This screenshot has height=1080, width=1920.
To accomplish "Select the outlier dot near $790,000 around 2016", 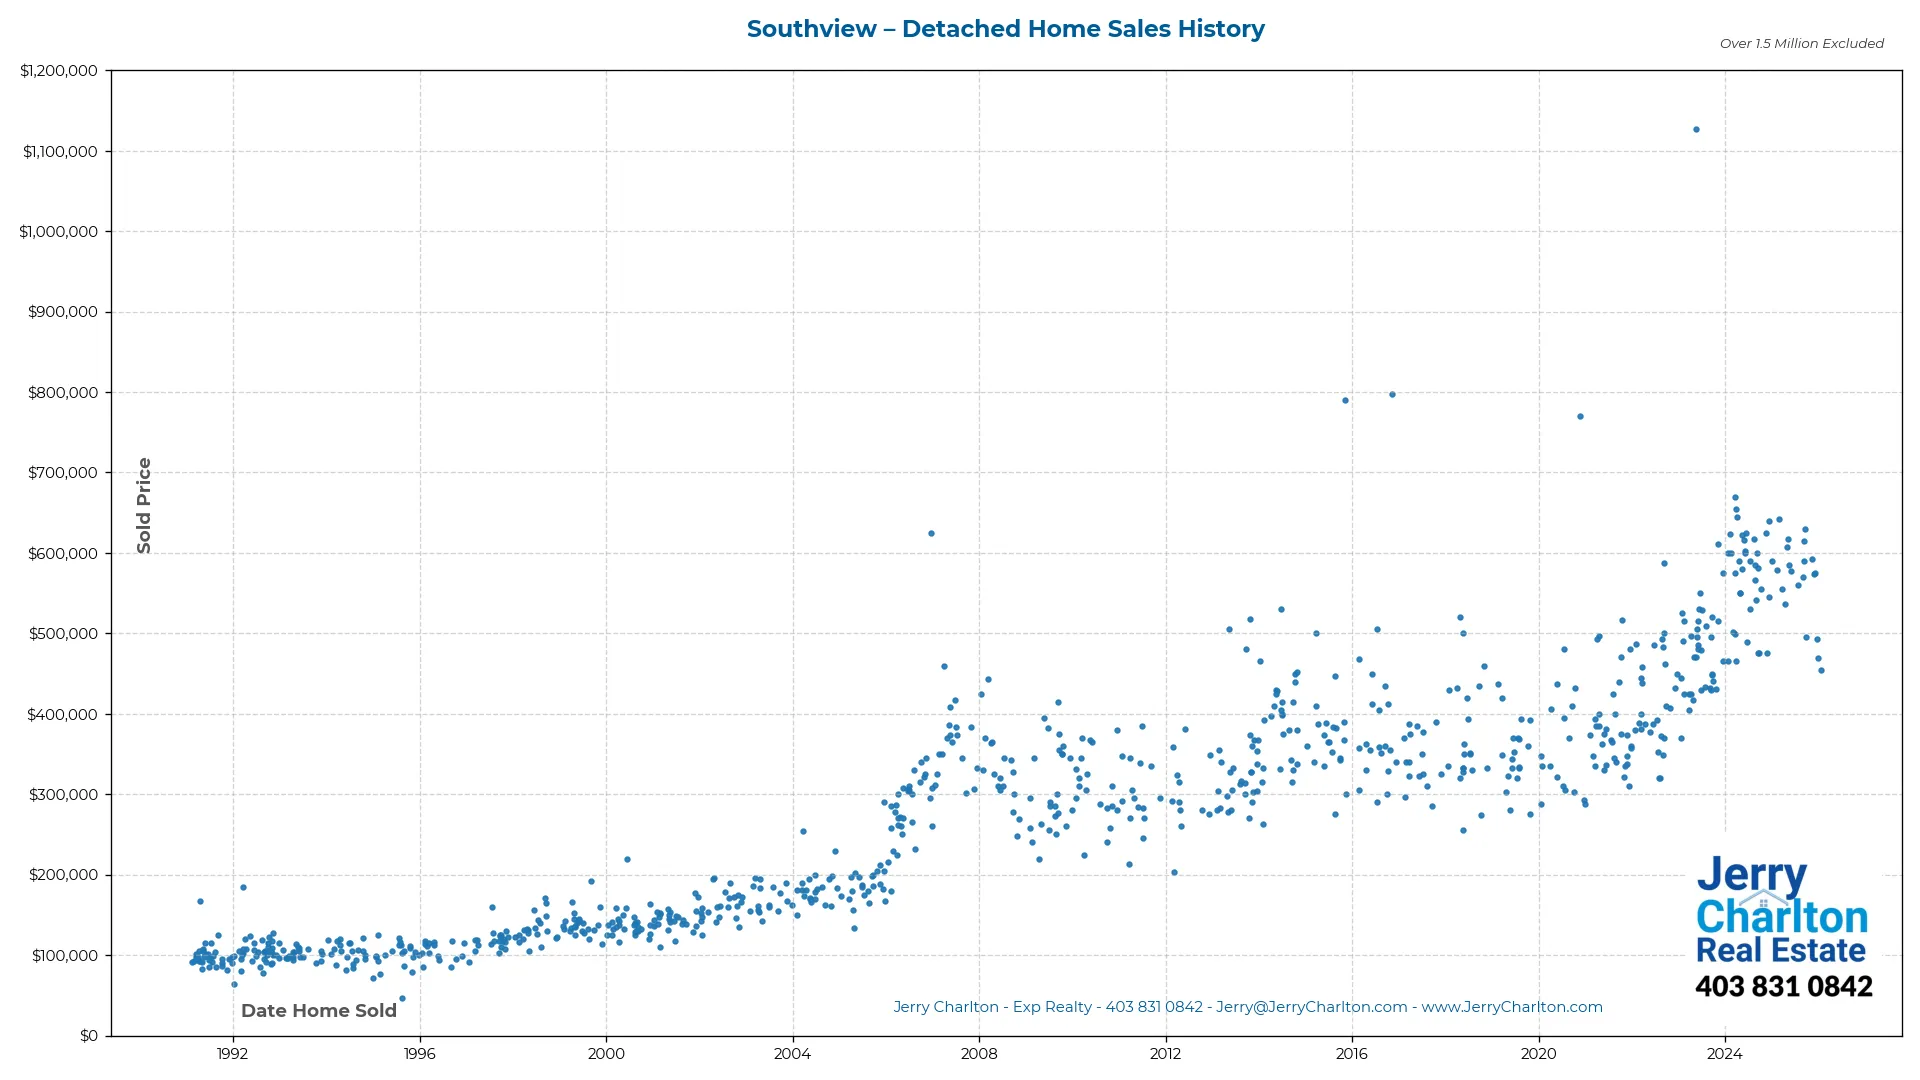I will [1346, 400].
